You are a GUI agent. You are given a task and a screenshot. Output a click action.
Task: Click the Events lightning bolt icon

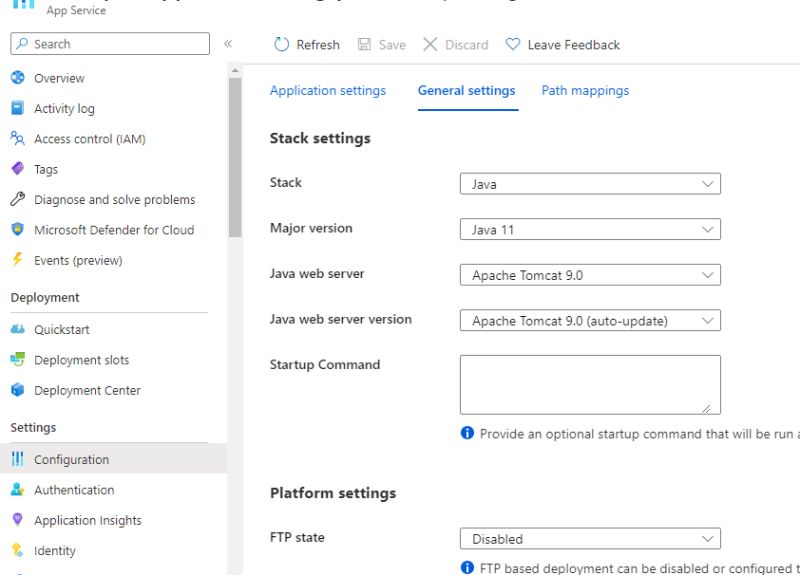(x=17, y=260)
